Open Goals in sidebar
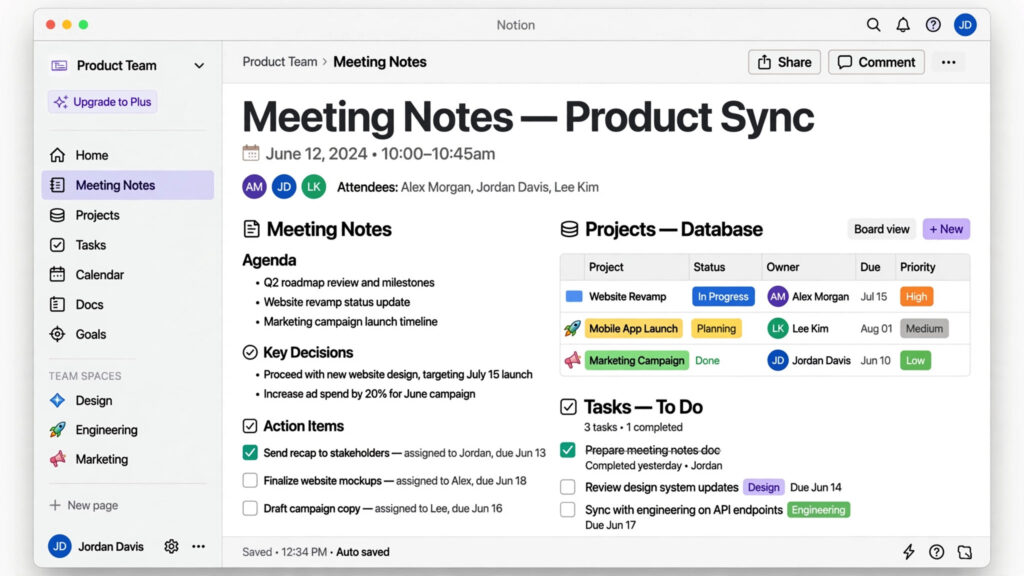The image size is (1024, 576). pyautogui.click(x=128, y=334)
